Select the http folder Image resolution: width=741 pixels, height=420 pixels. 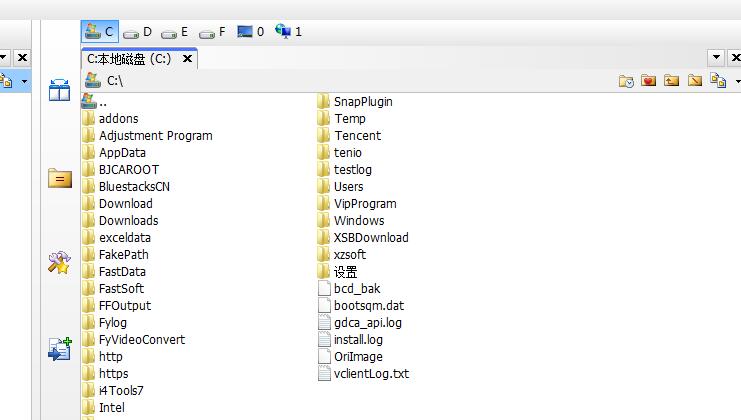102,357
